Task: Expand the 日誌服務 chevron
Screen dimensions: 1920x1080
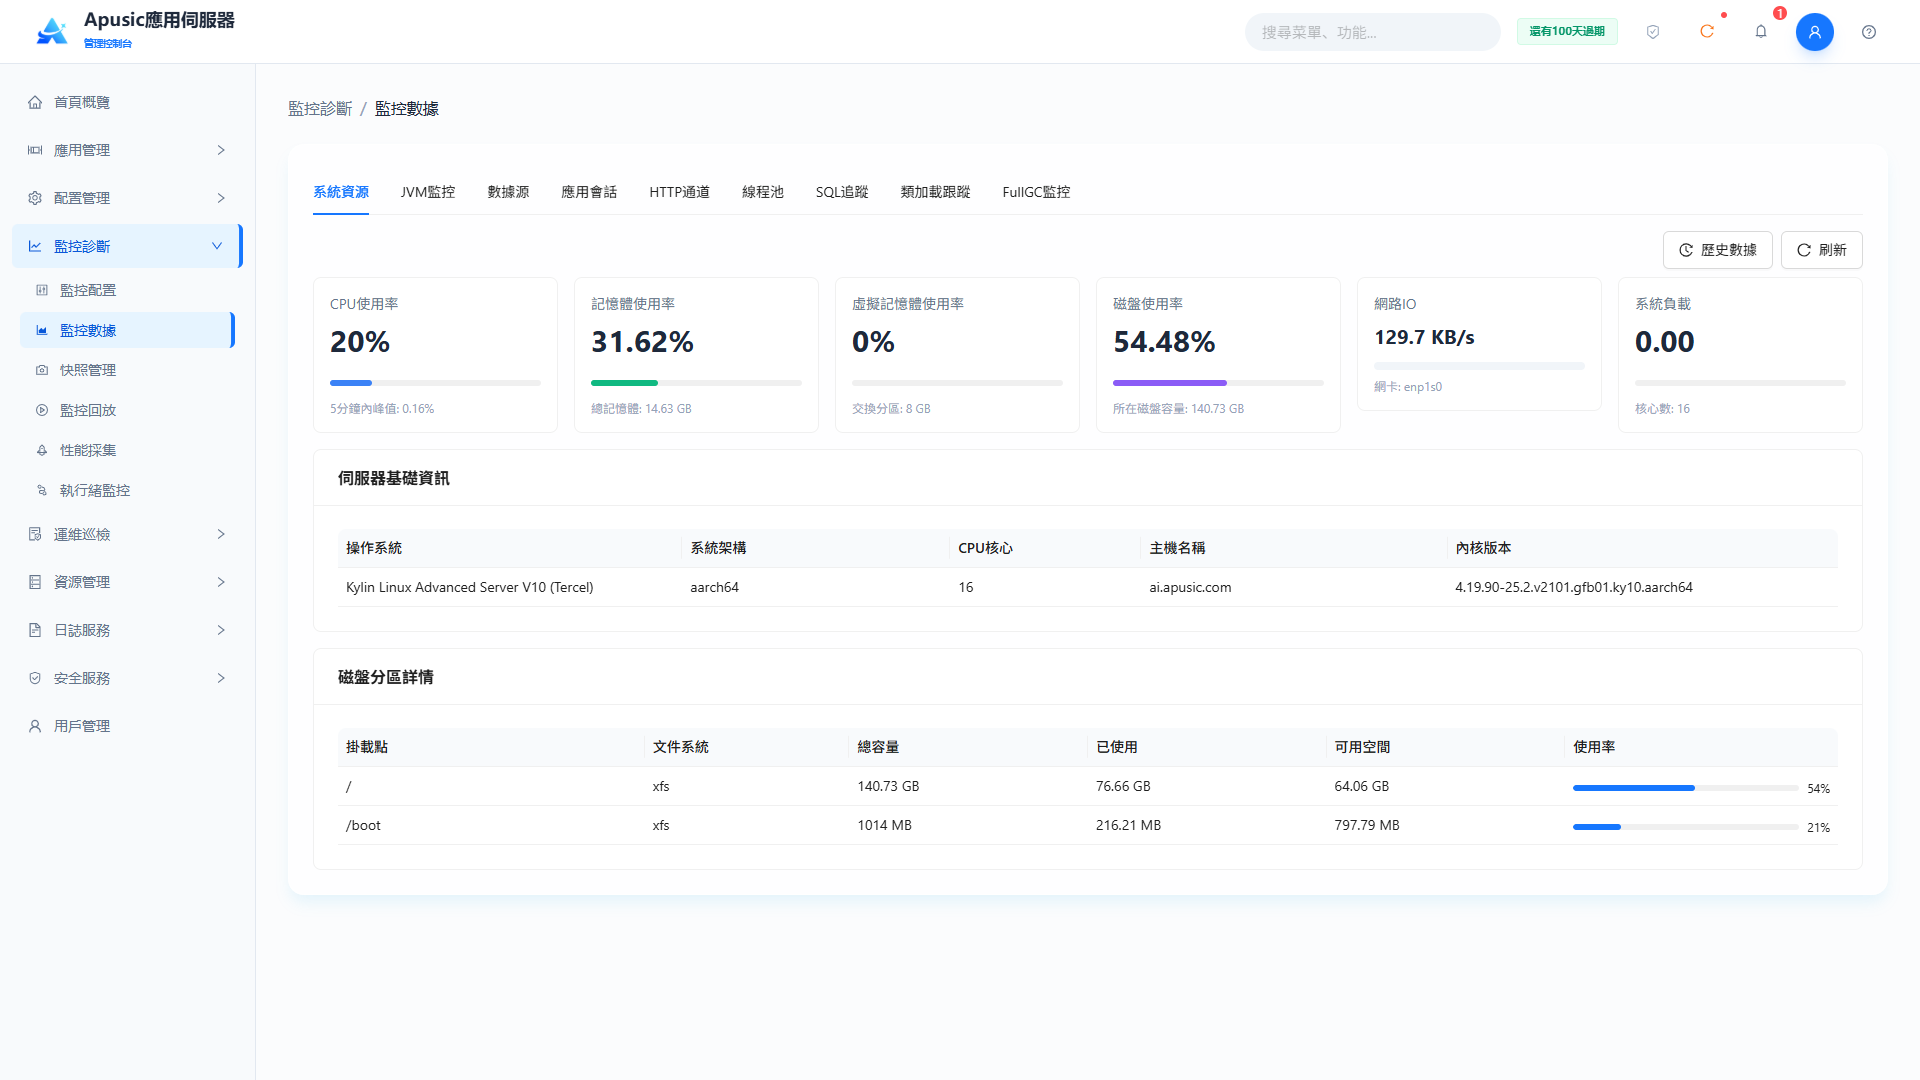Action: coord(221,630)
